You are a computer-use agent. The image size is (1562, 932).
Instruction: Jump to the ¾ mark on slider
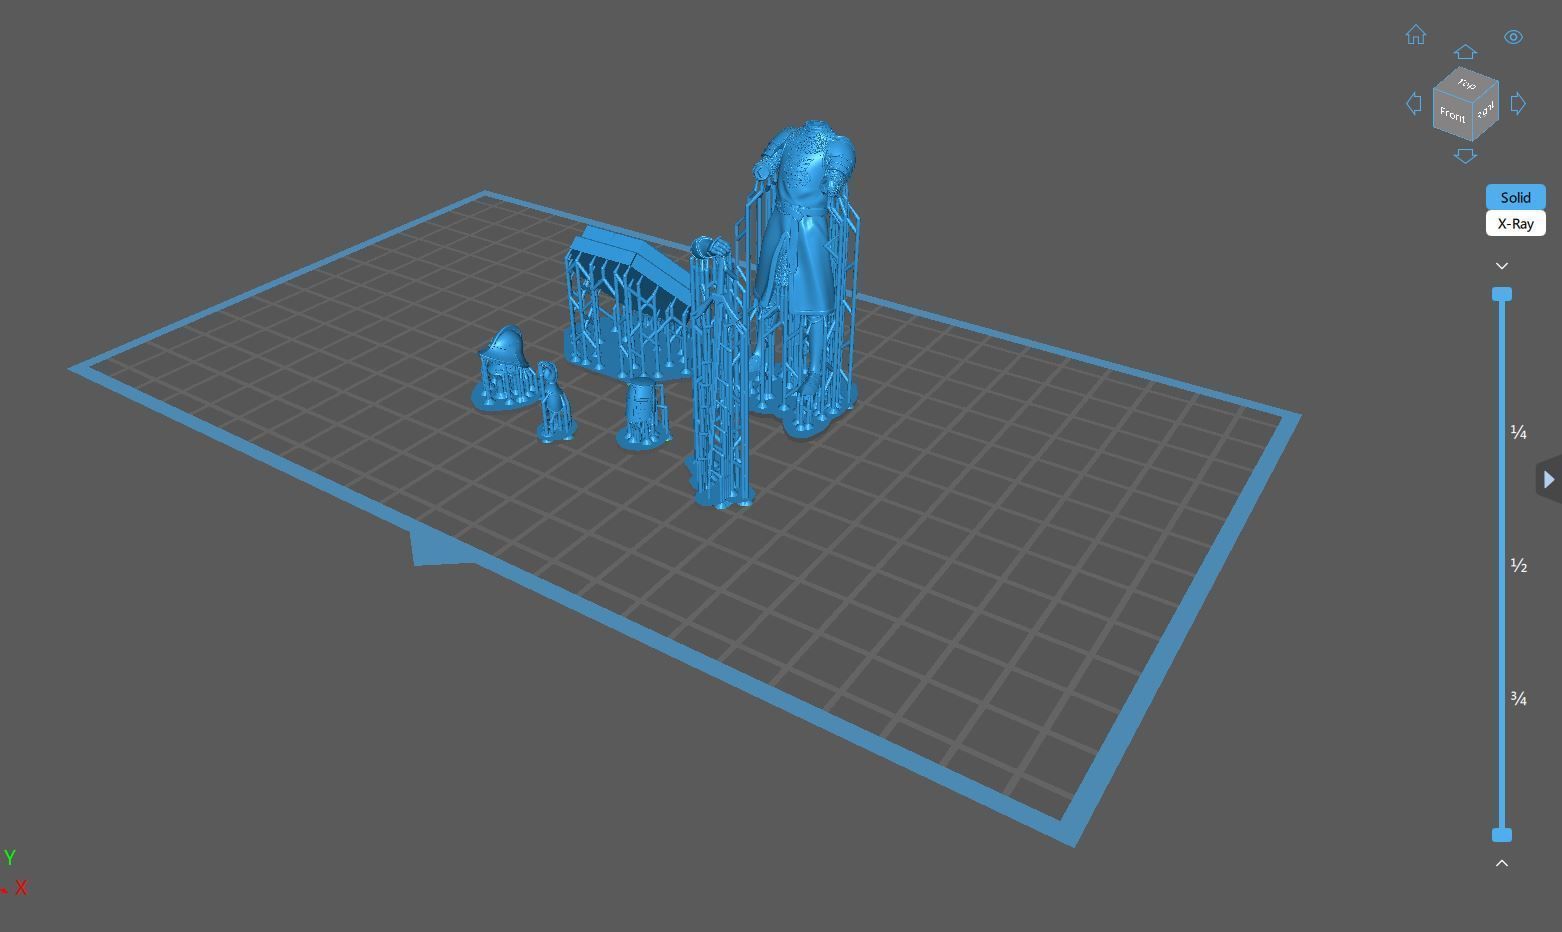click(1518, 699)
